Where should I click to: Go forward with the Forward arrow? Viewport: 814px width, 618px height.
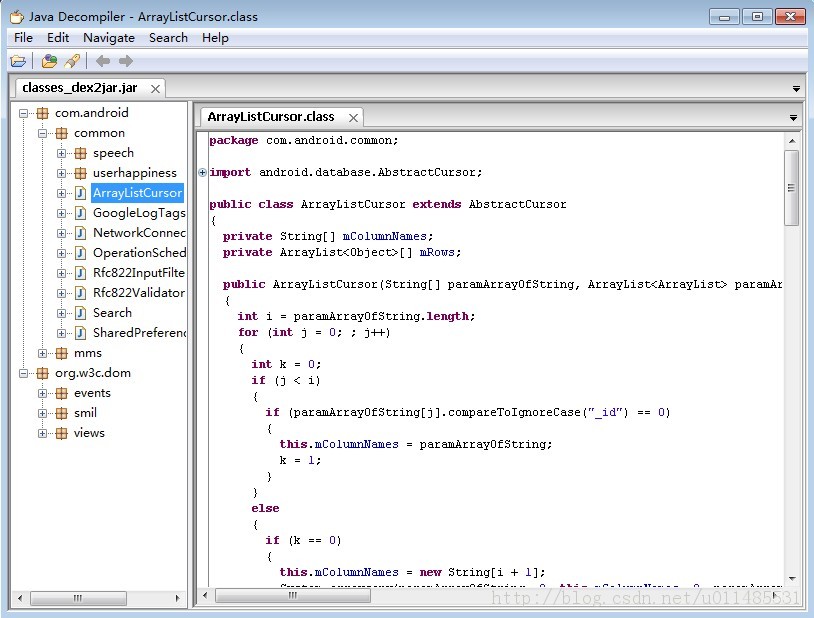point(126,61)
